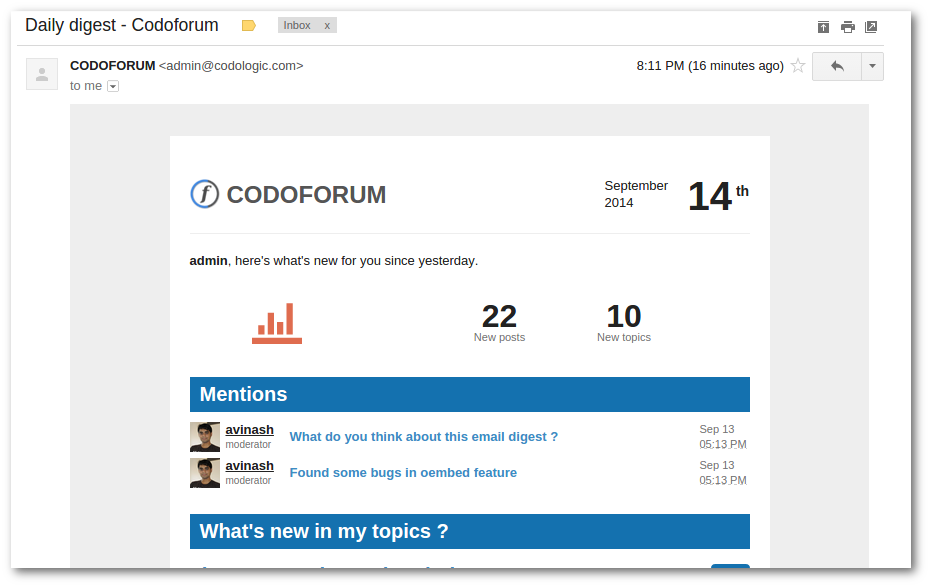This screenshot has width=930, height=587.
Task: Open more reply options dropdown arrow
Action: point(872,66)
